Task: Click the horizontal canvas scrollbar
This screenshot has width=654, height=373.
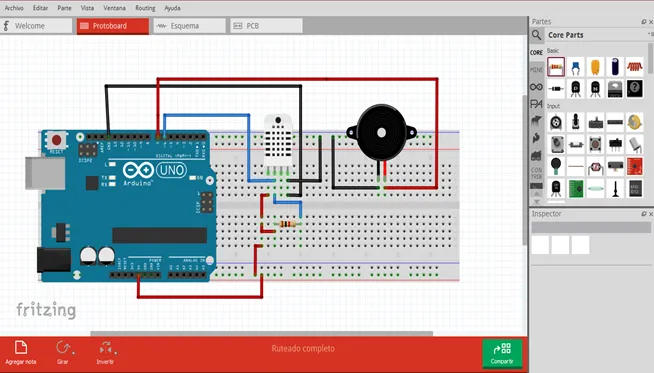Action: pyautogui.click(x=262, y=333)
